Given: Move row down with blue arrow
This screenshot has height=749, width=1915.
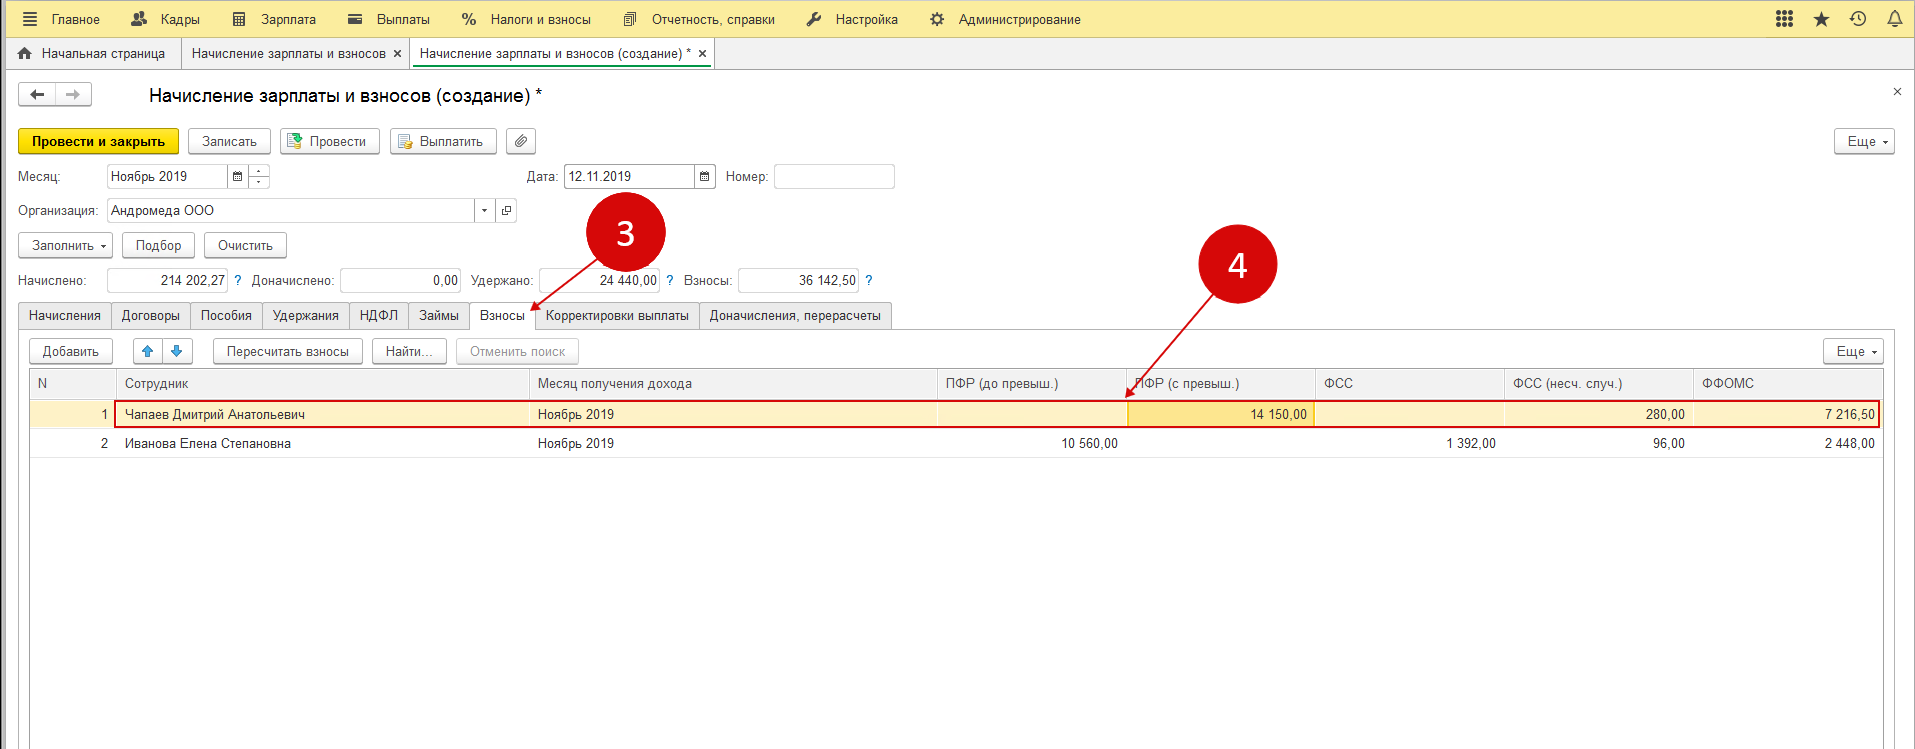Looking at the screenshot, I should pyautogui.click(x=176, y=351).
